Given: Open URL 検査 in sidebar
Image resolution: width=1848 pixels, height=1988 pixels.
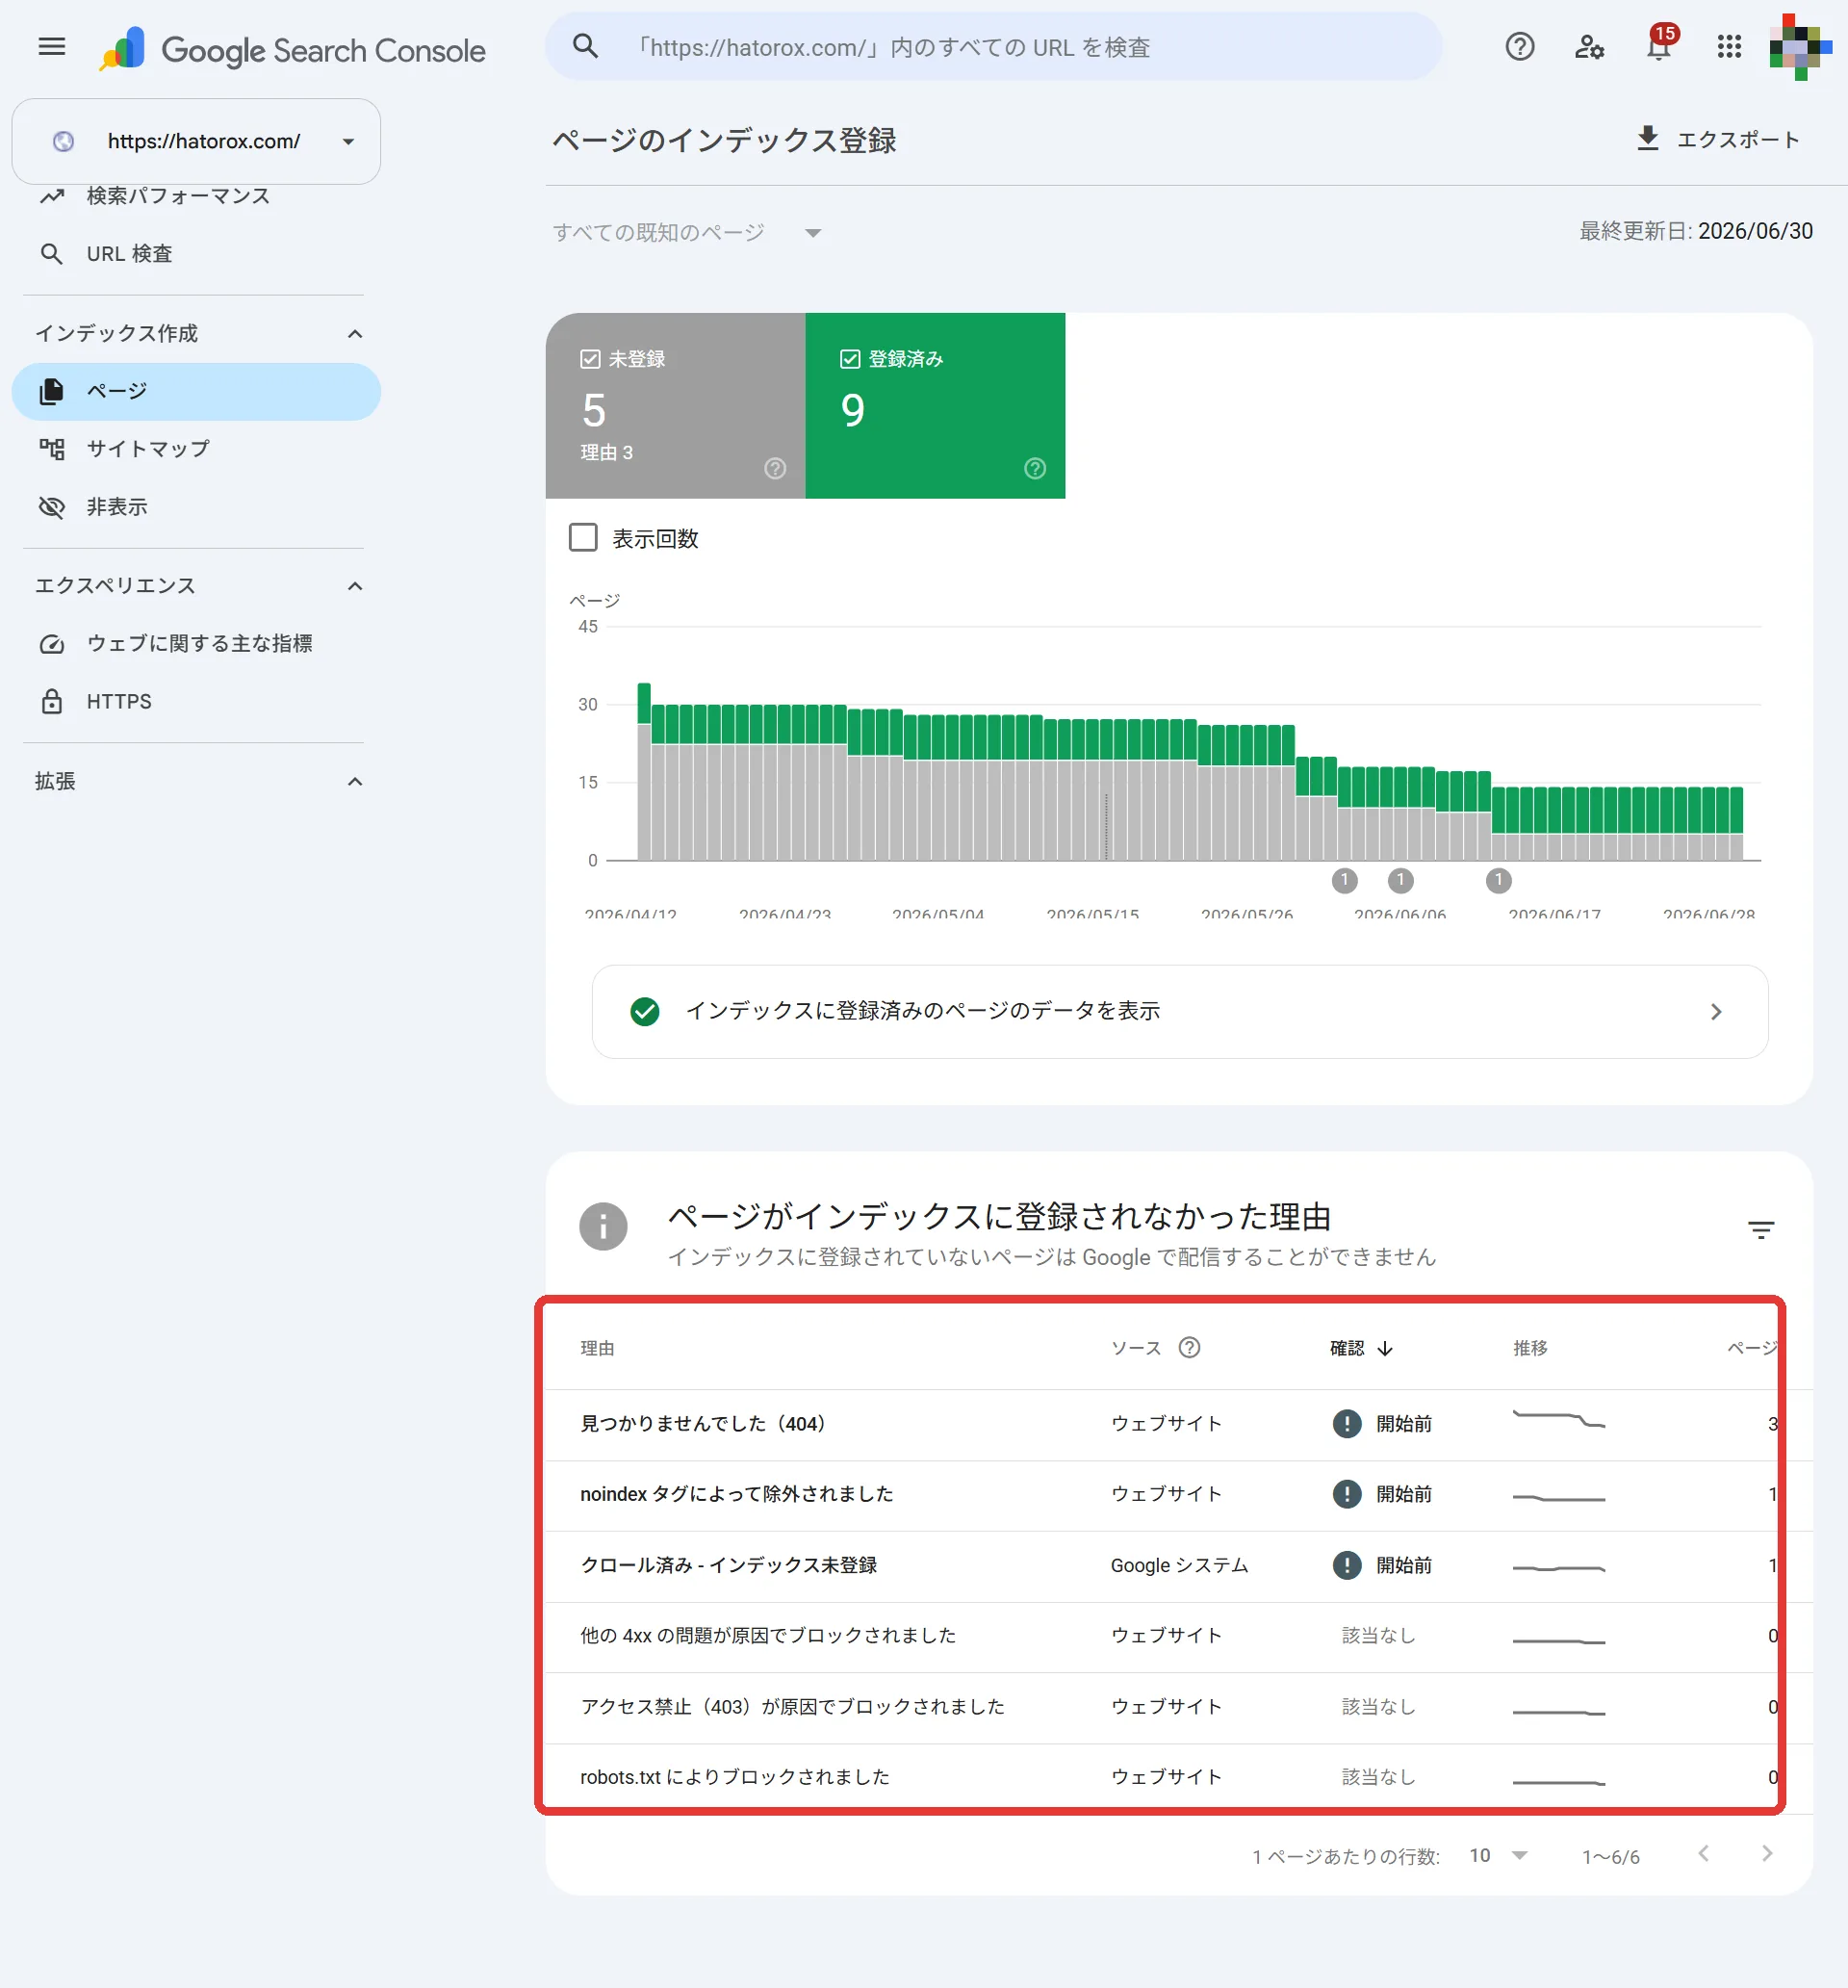Looking at the screenshot, I should click(x=196, y=254).
